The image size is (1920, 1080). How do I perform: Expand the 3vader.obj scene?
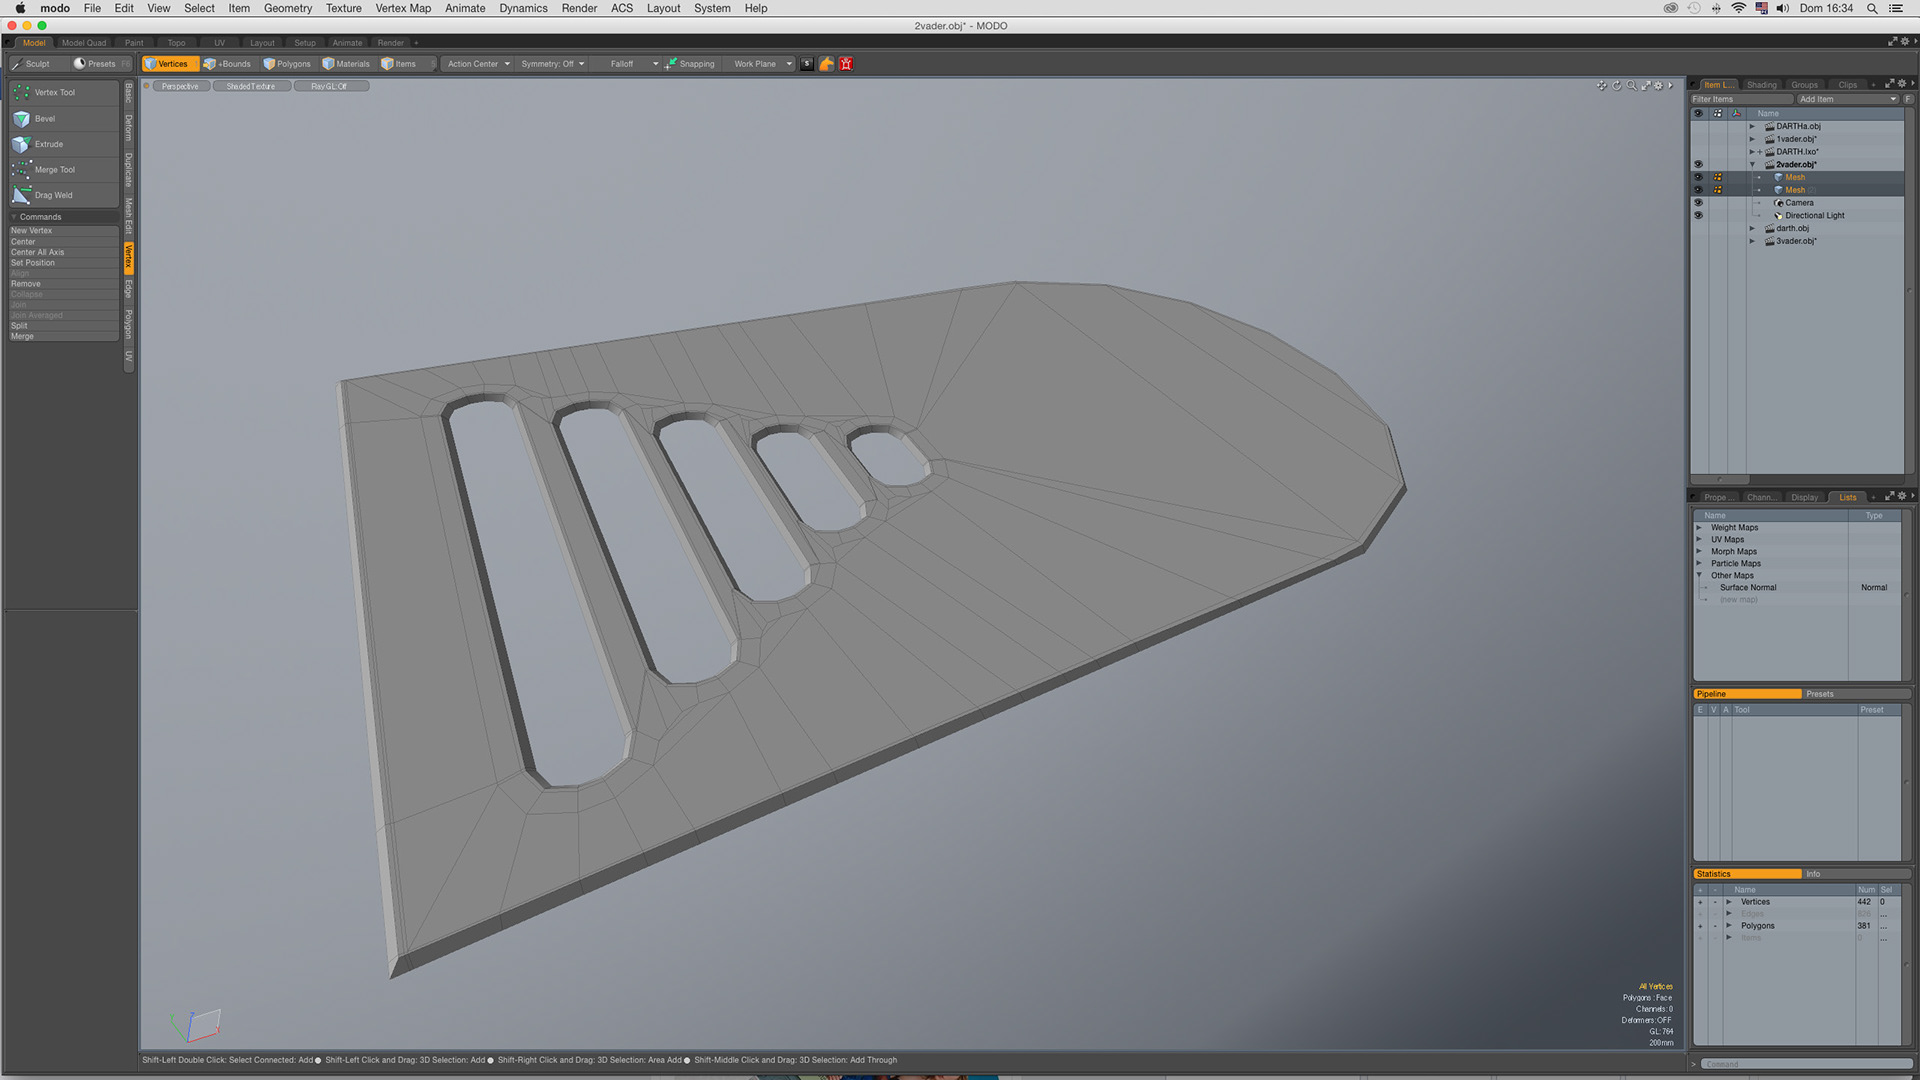click(x=1752, y=241)
